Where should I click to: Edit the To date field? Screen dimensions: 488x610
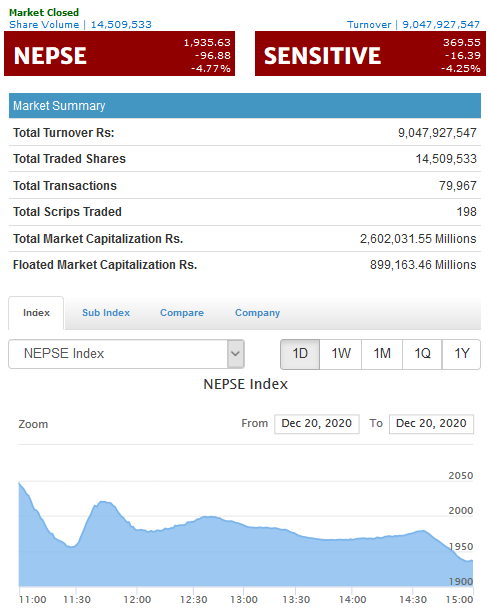tap(431, 423)
